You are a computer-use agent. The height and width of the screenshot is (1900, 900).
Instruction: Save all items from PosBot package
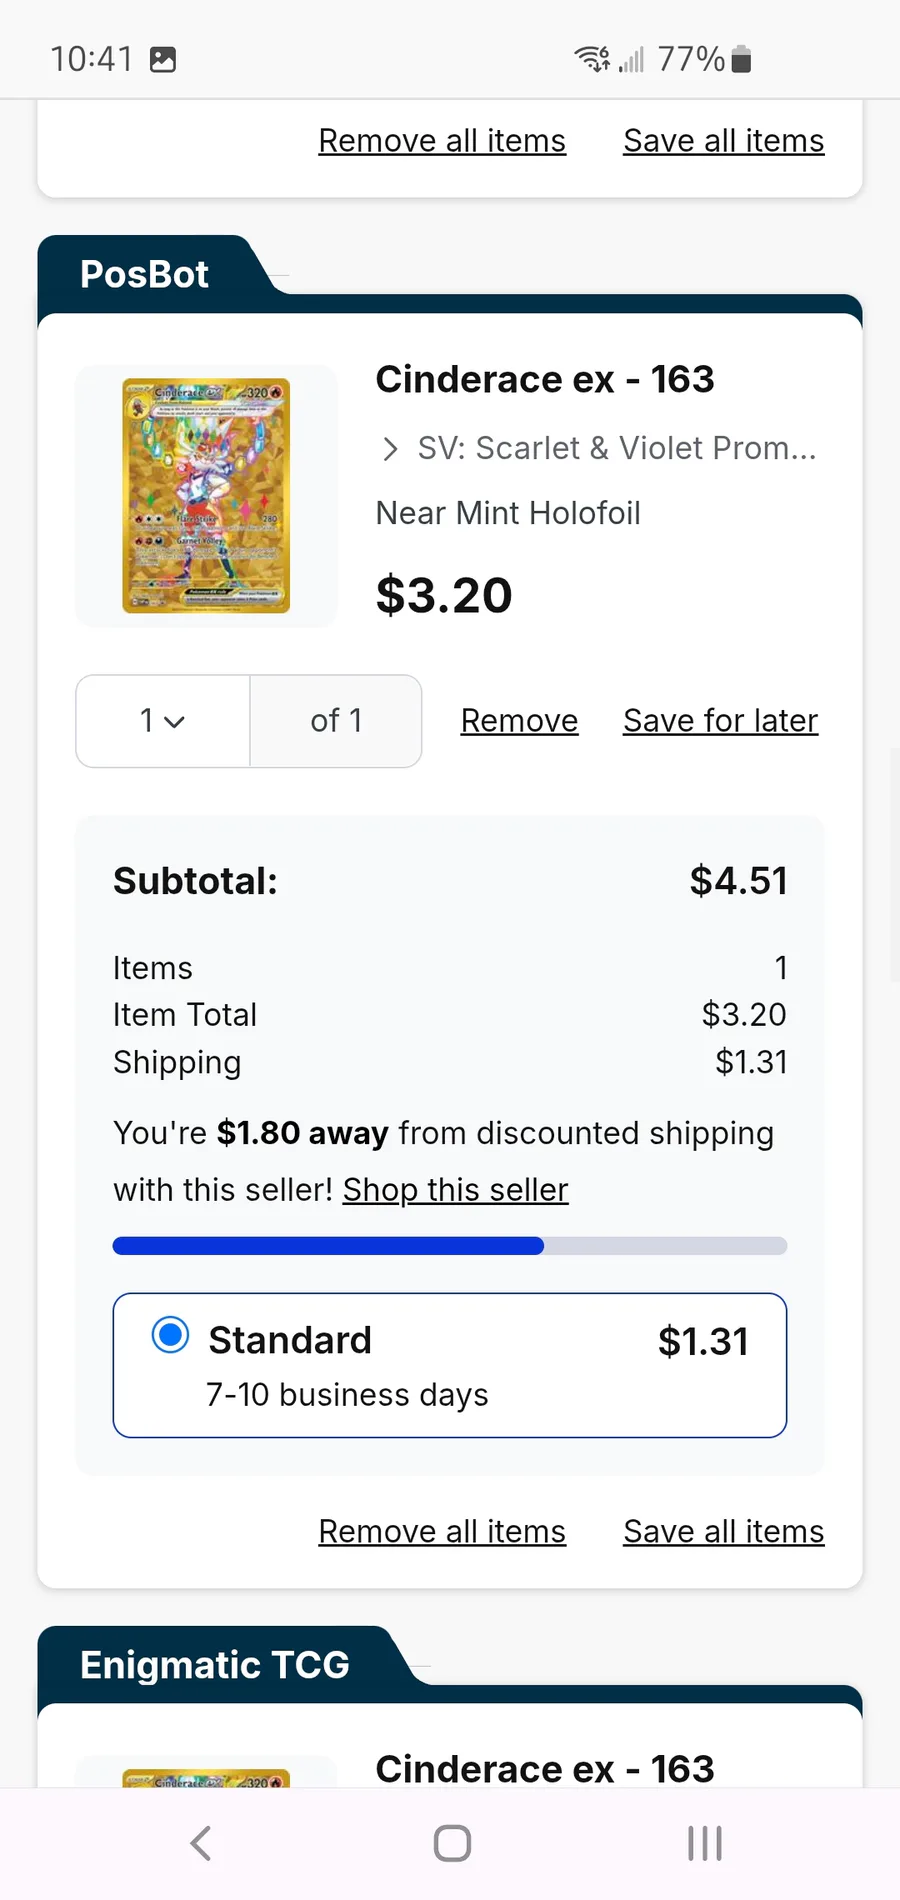point(723,1531)
